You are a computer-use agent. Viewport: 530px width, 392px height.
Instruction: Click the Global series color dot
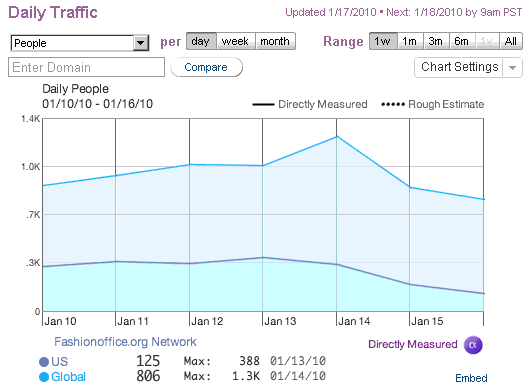pyautogui.click(x=44, y=377)
